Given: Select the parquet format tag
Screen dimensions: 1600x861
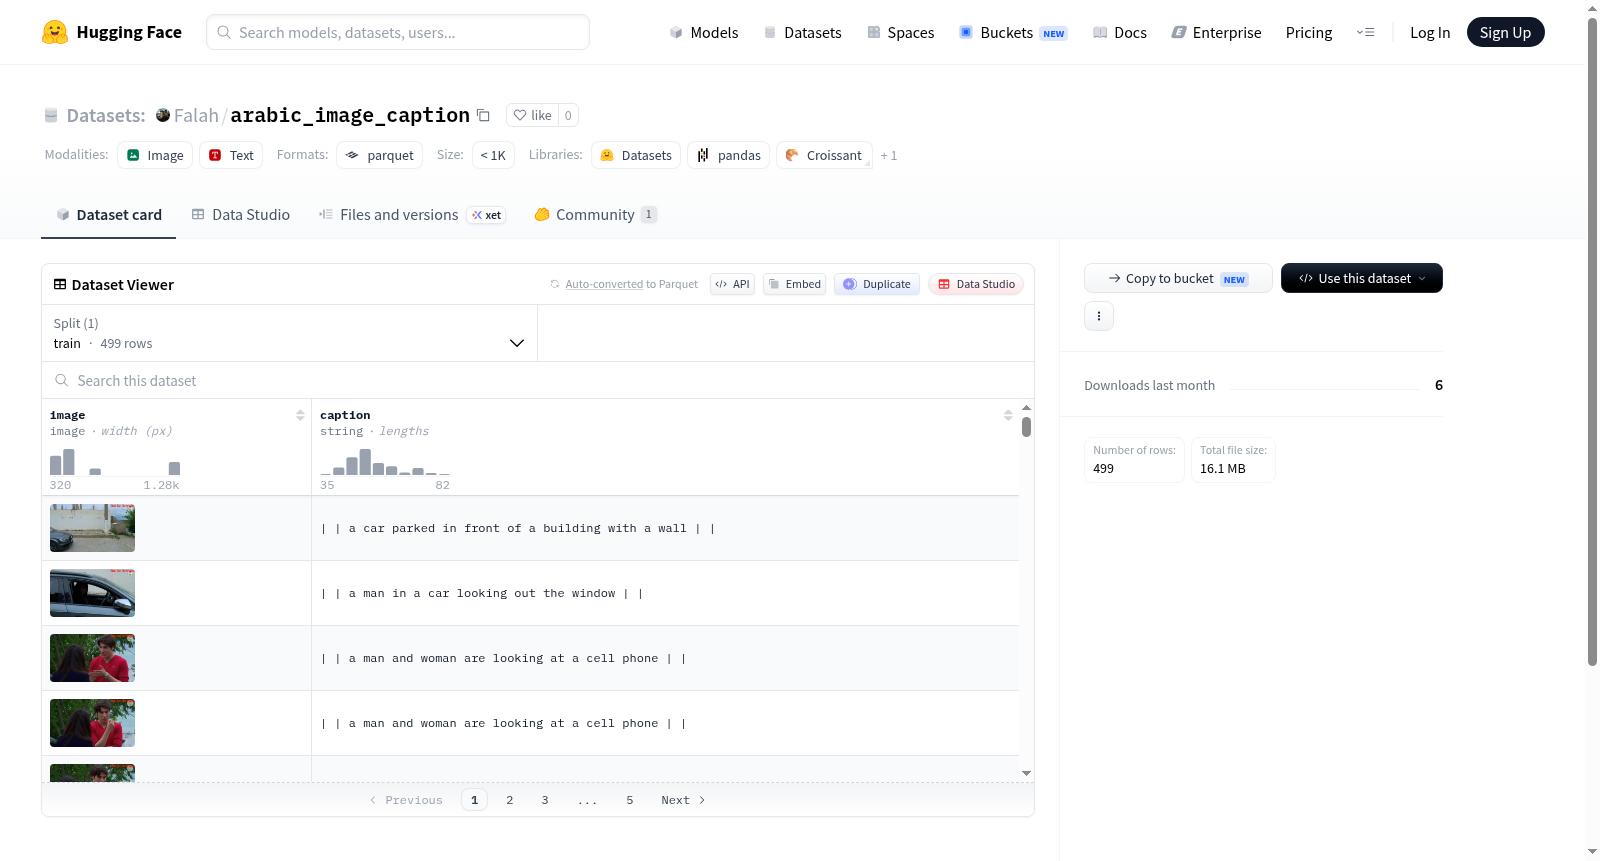Looking at the screenshot, I should (379, 155).
